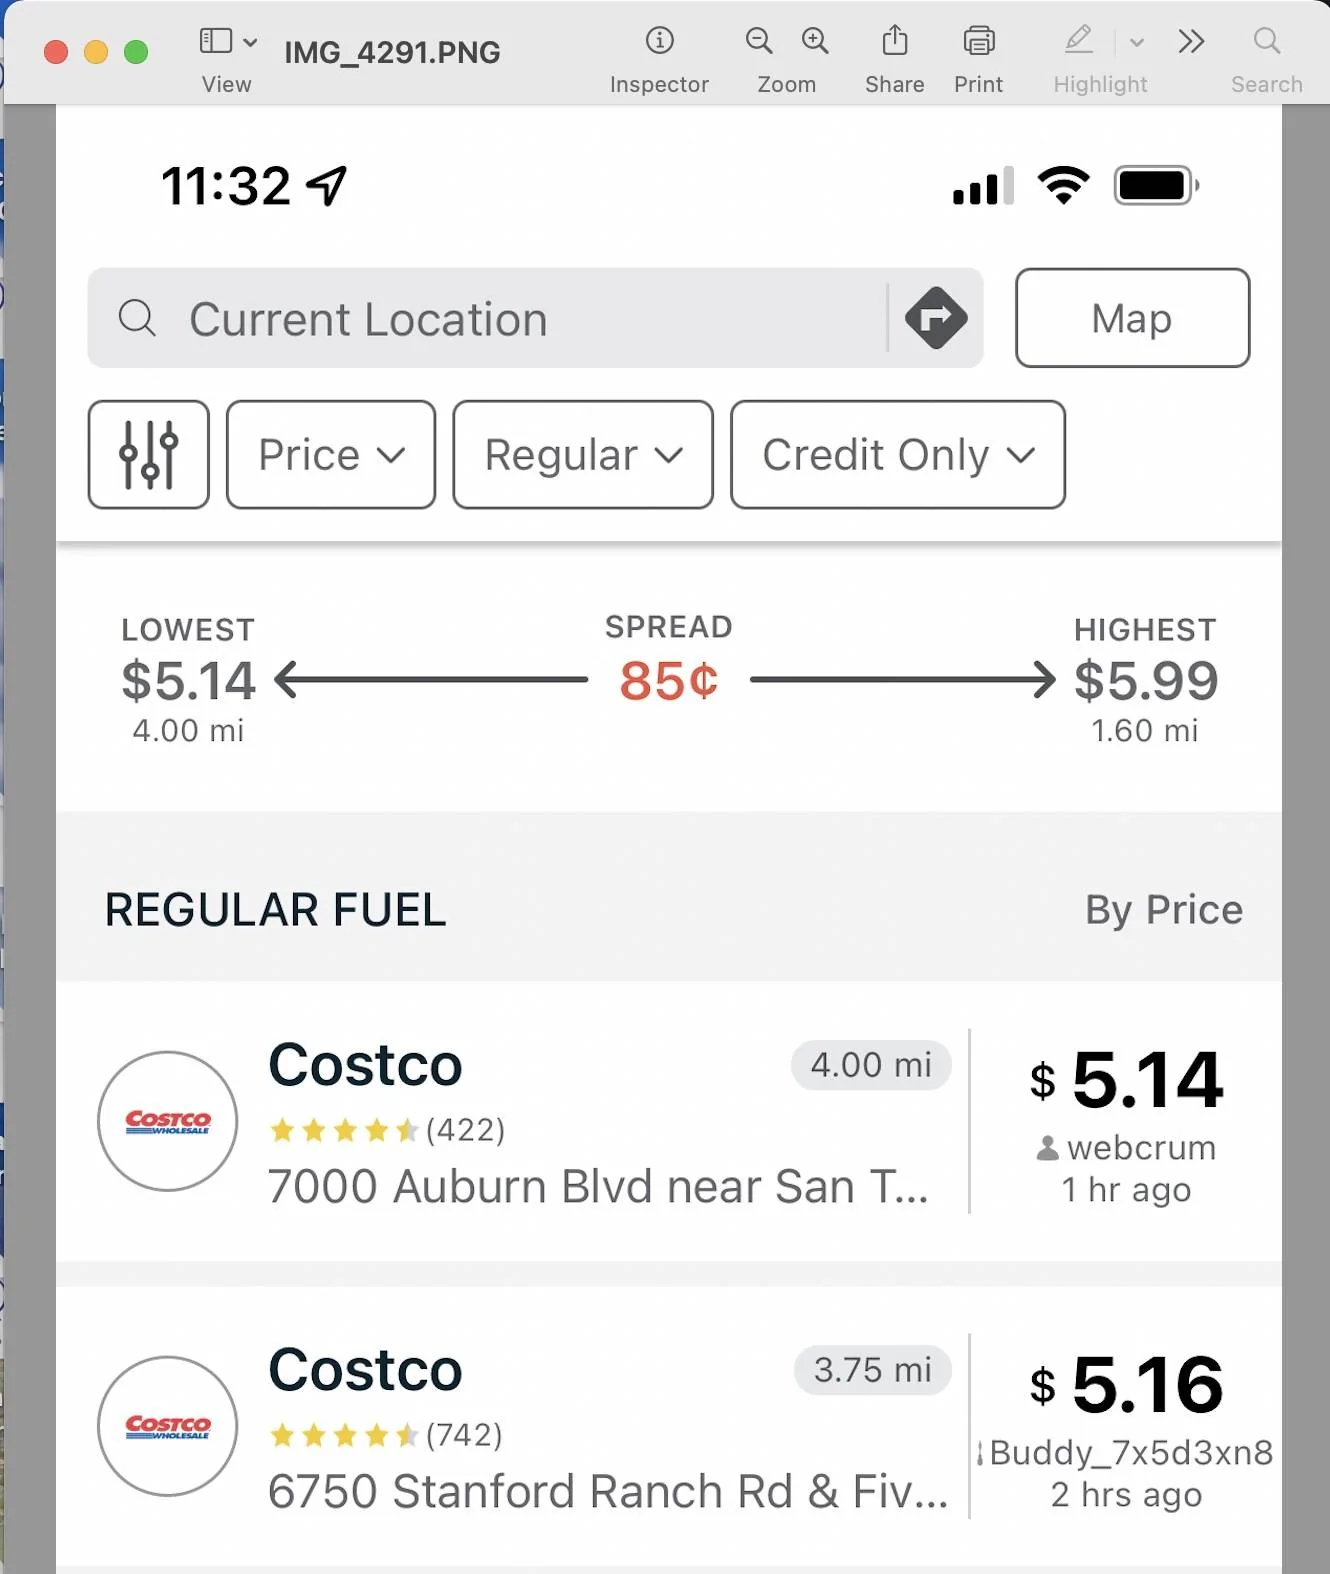The height and width of the screenshot is (1574, 1330).
Task: Click the Print icon
Action: point(979,41)
